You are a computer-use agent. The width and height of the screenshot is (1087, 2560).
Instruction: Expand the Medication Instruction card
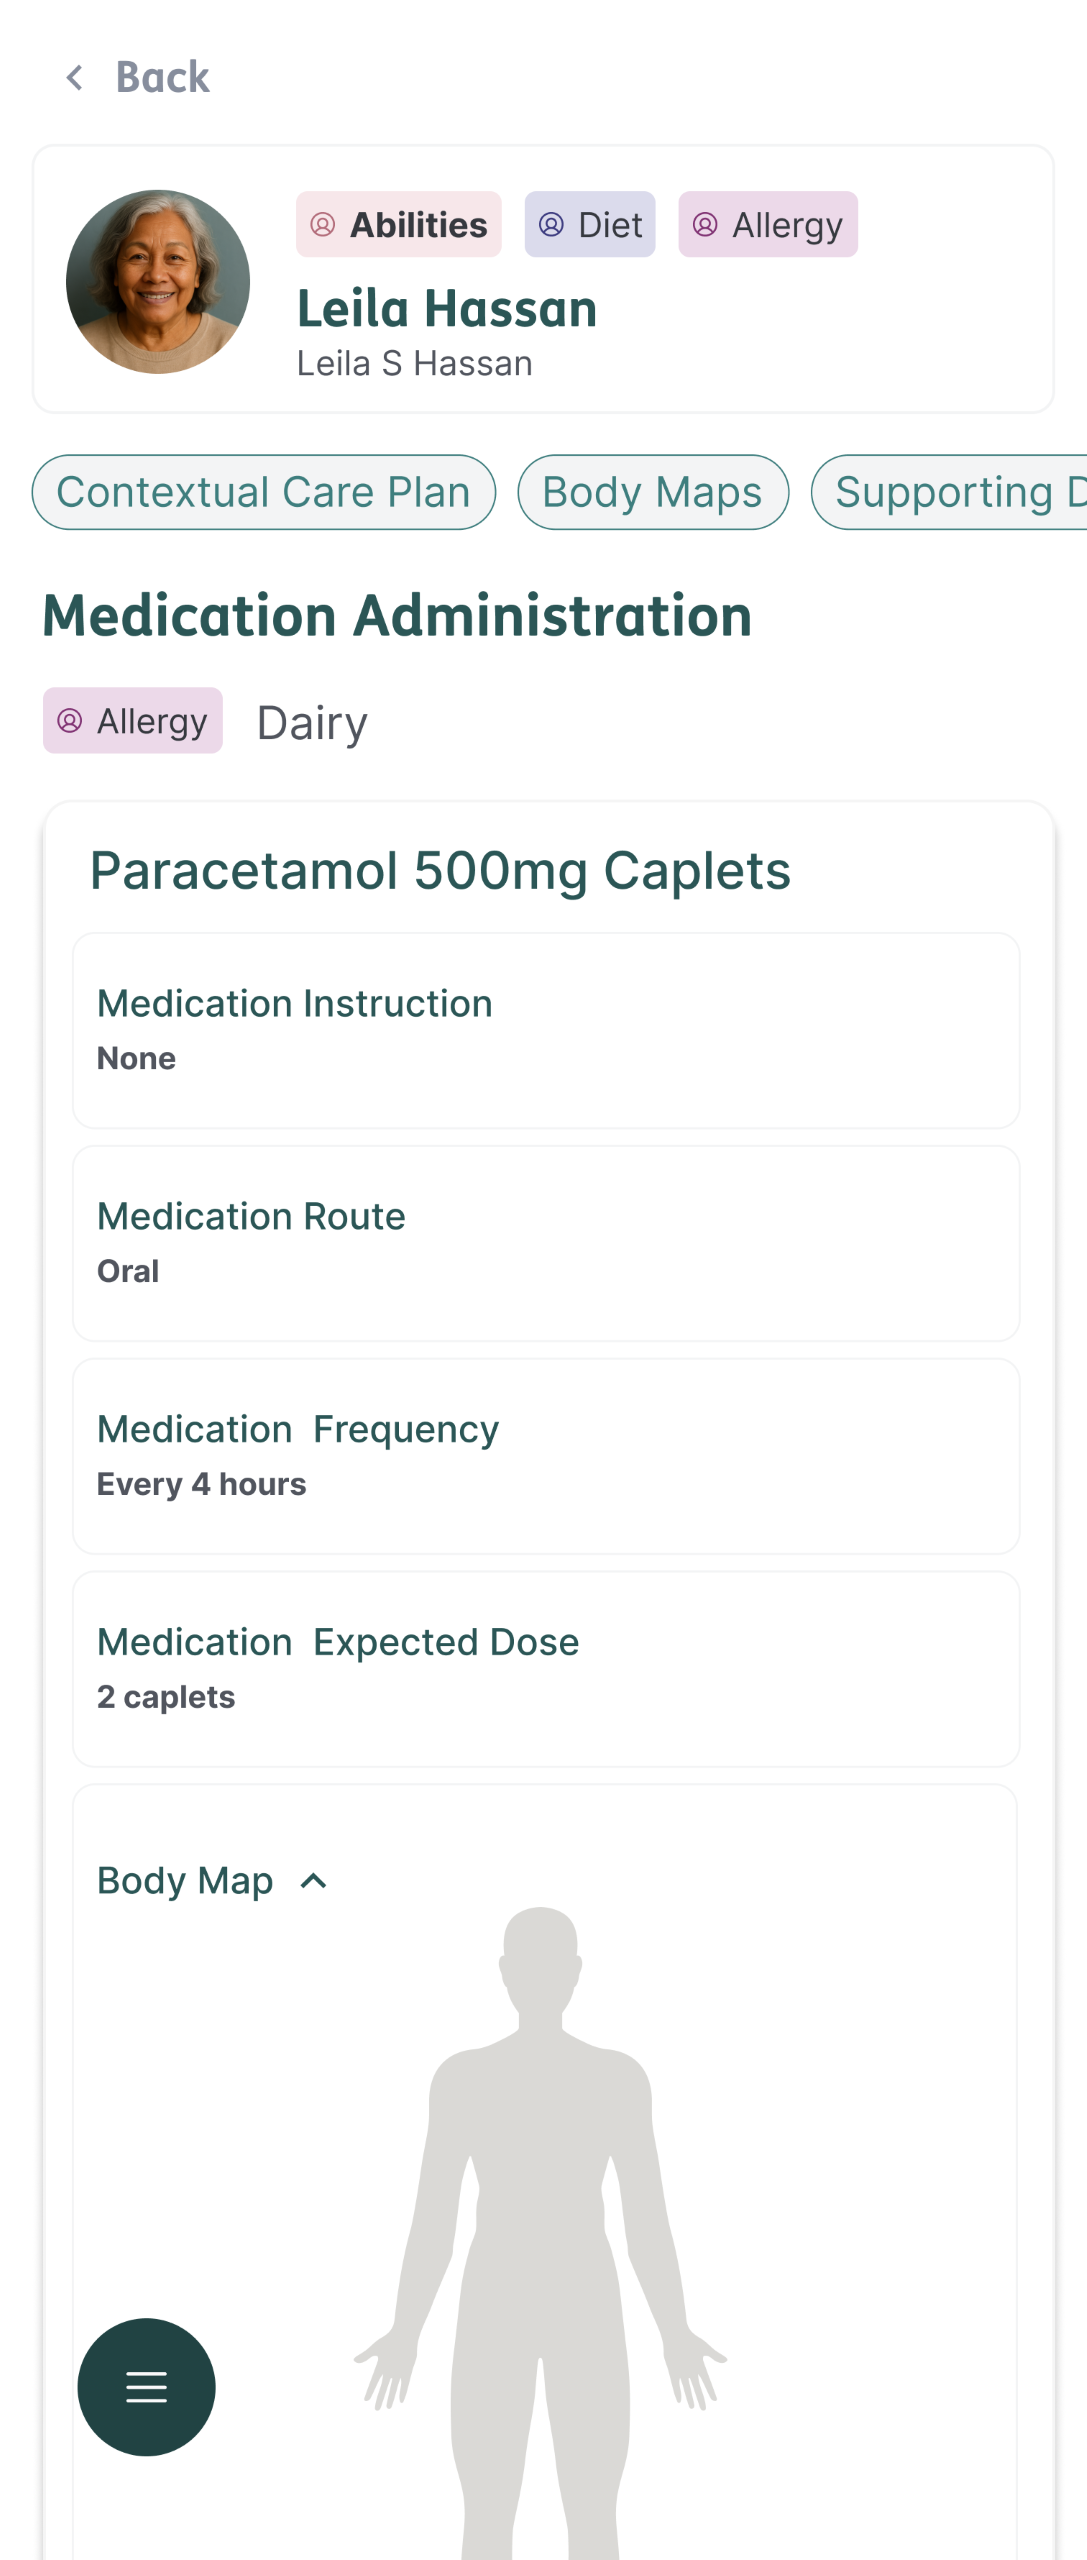click(545, 1030)
